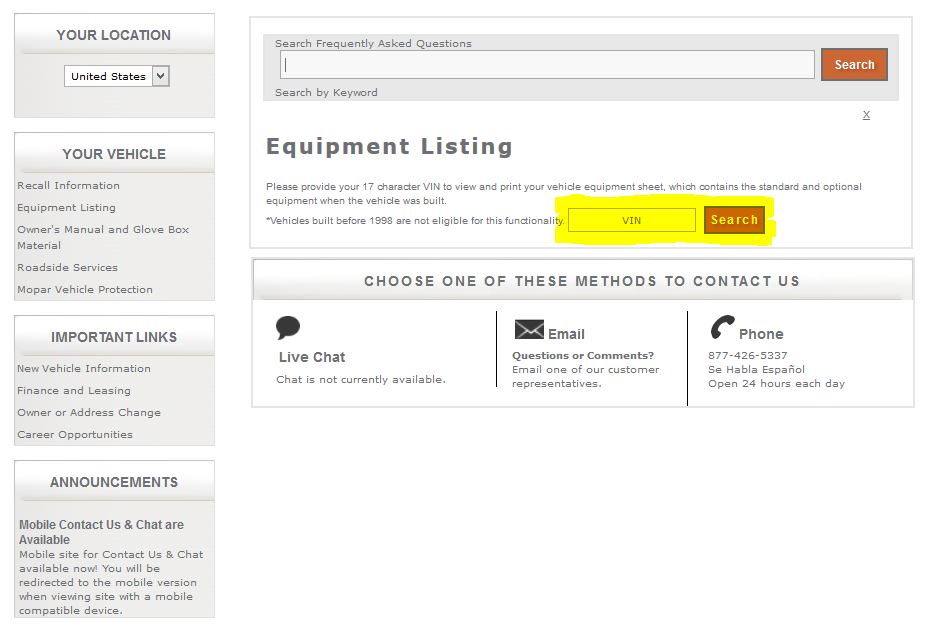The image size is (928, 633).
Task: Go to Finance and Leasing
Action: [x=74, y=391]
